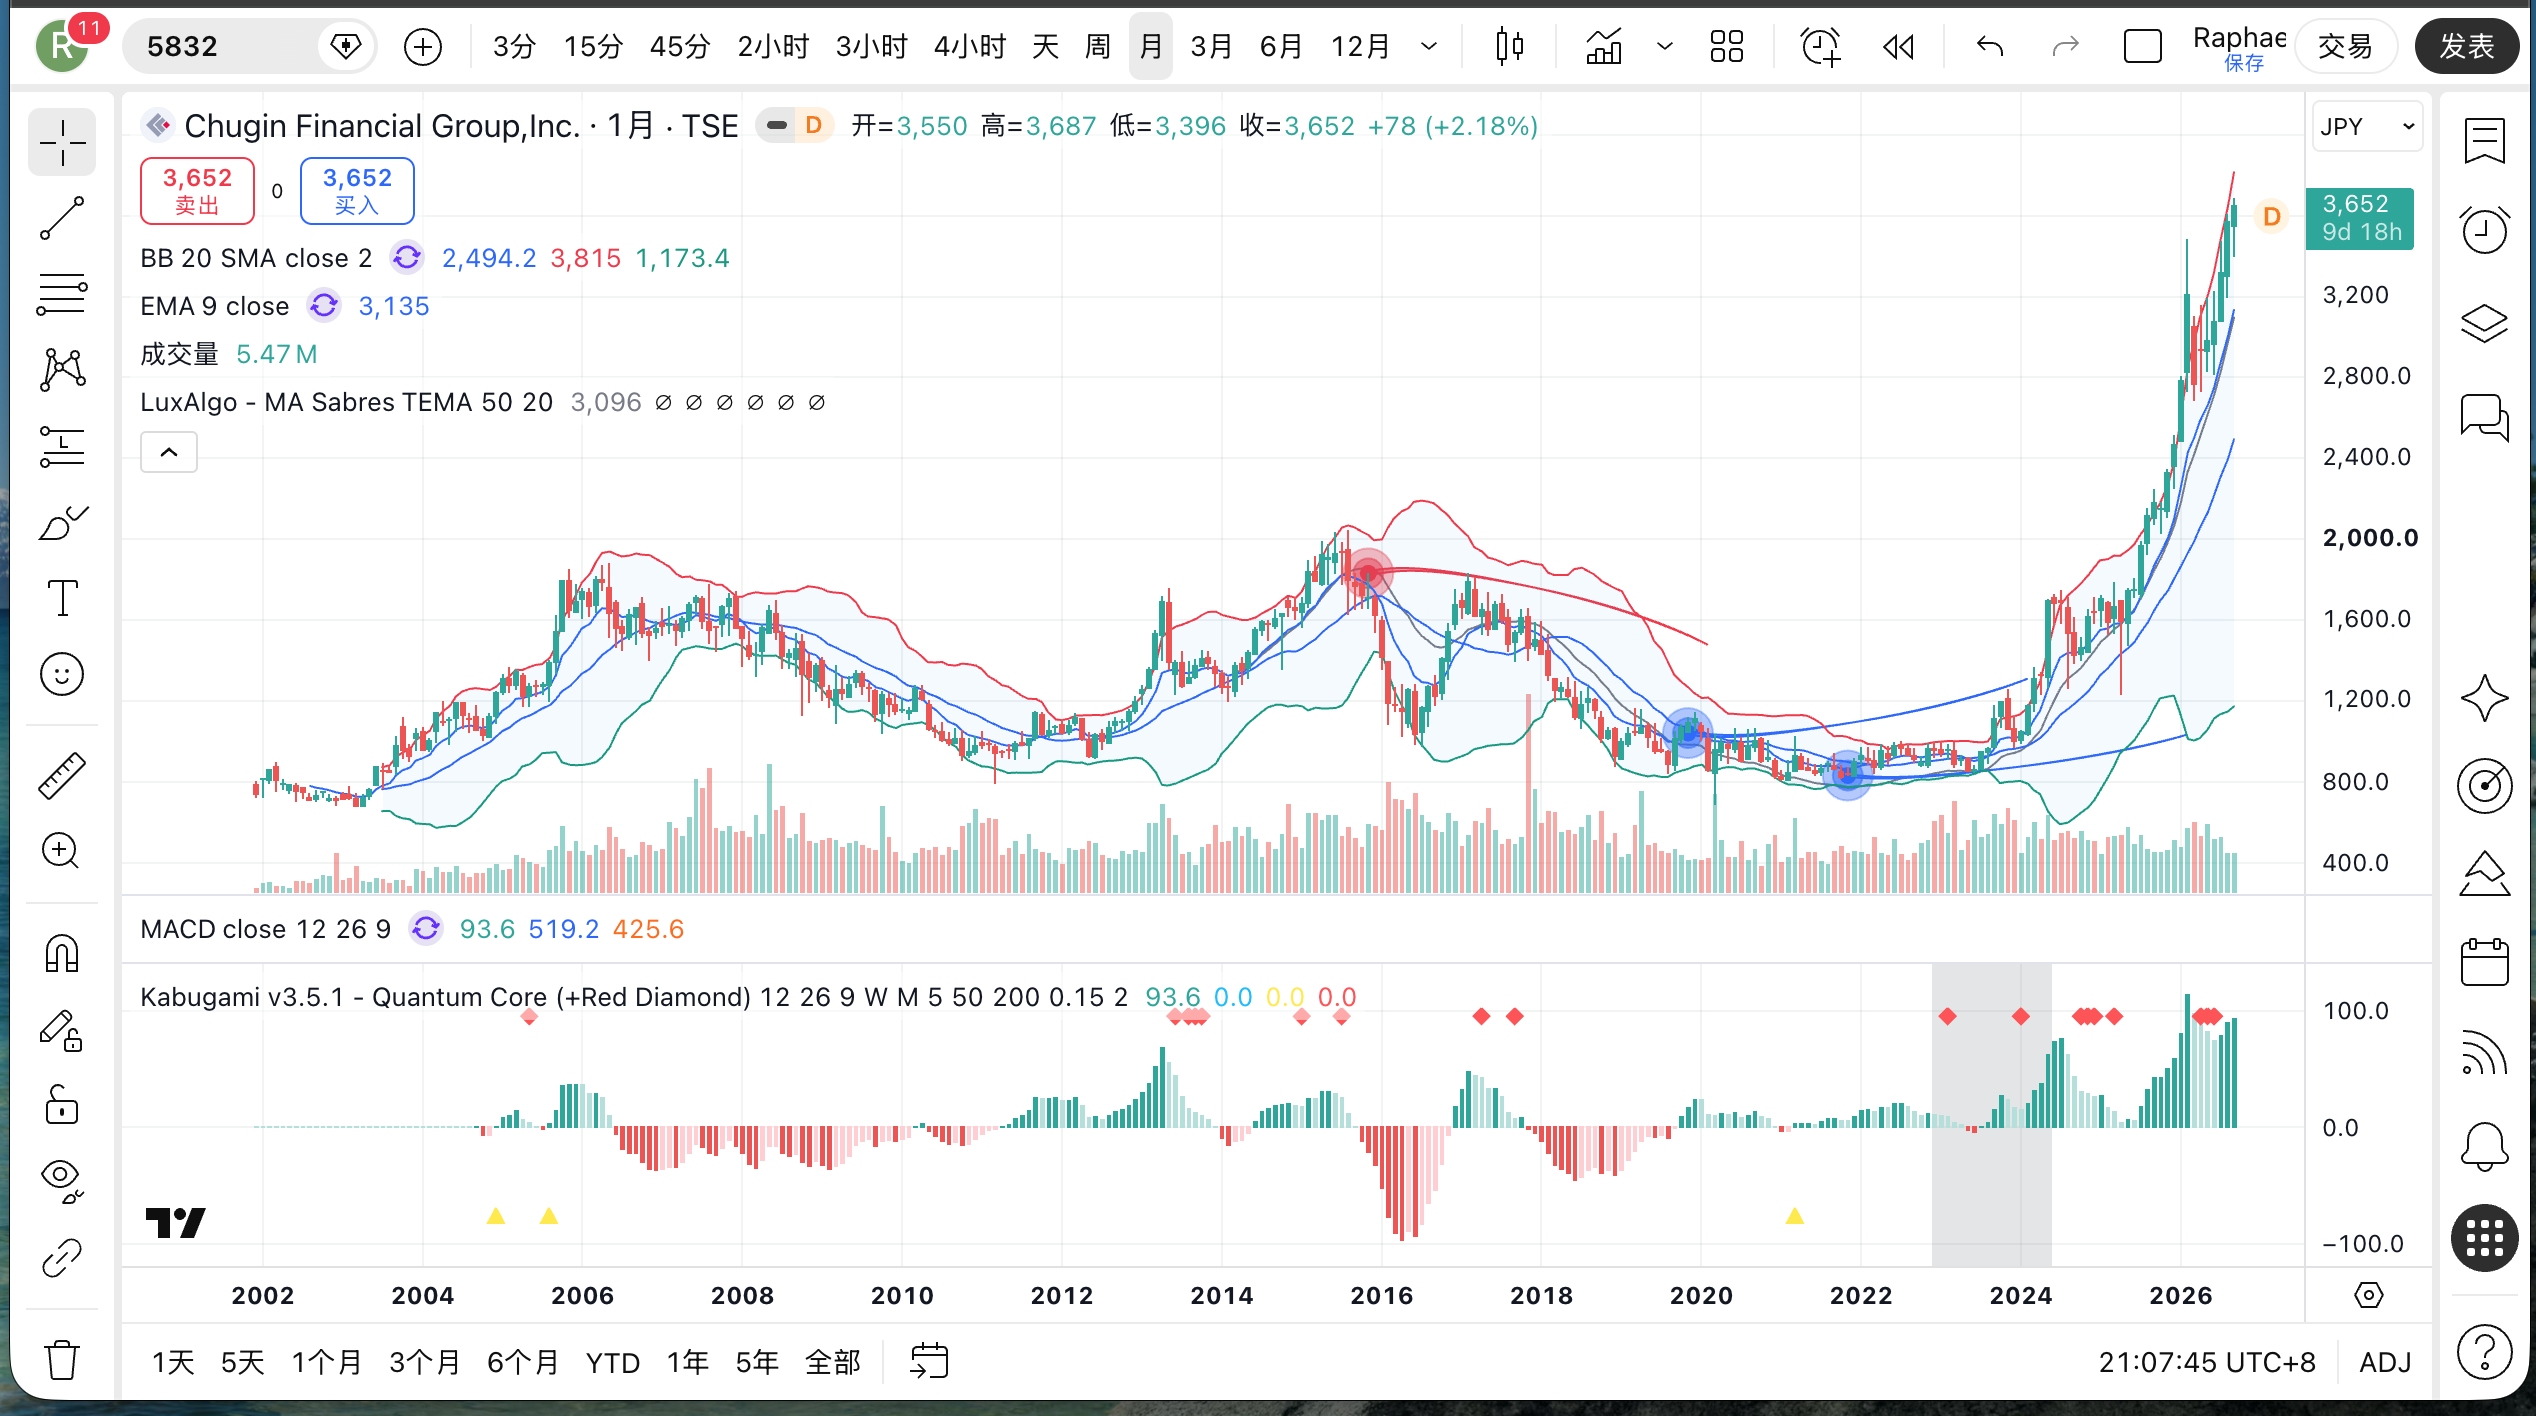Select the brush drawing tool

62,522
